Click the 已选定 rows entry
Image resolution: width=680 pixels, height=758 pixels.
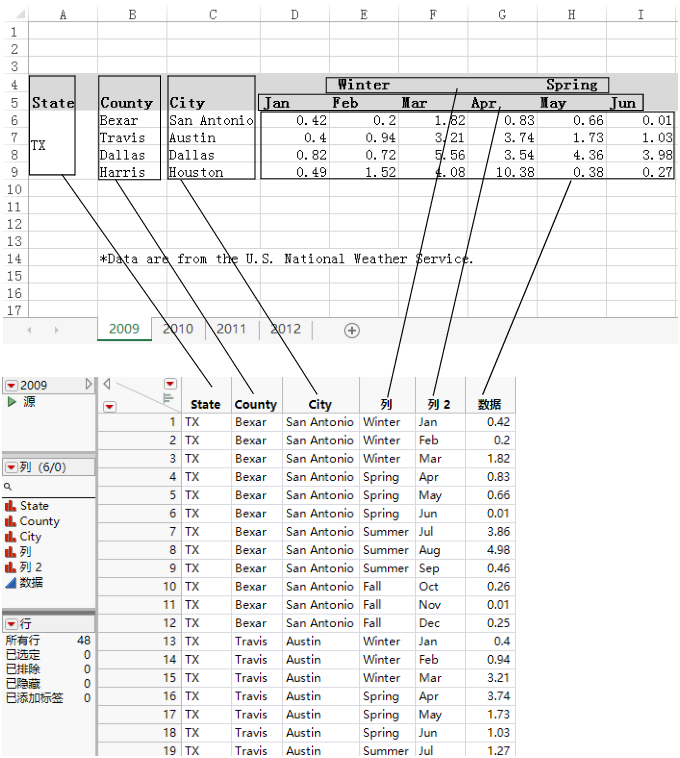tap(48, 655)
